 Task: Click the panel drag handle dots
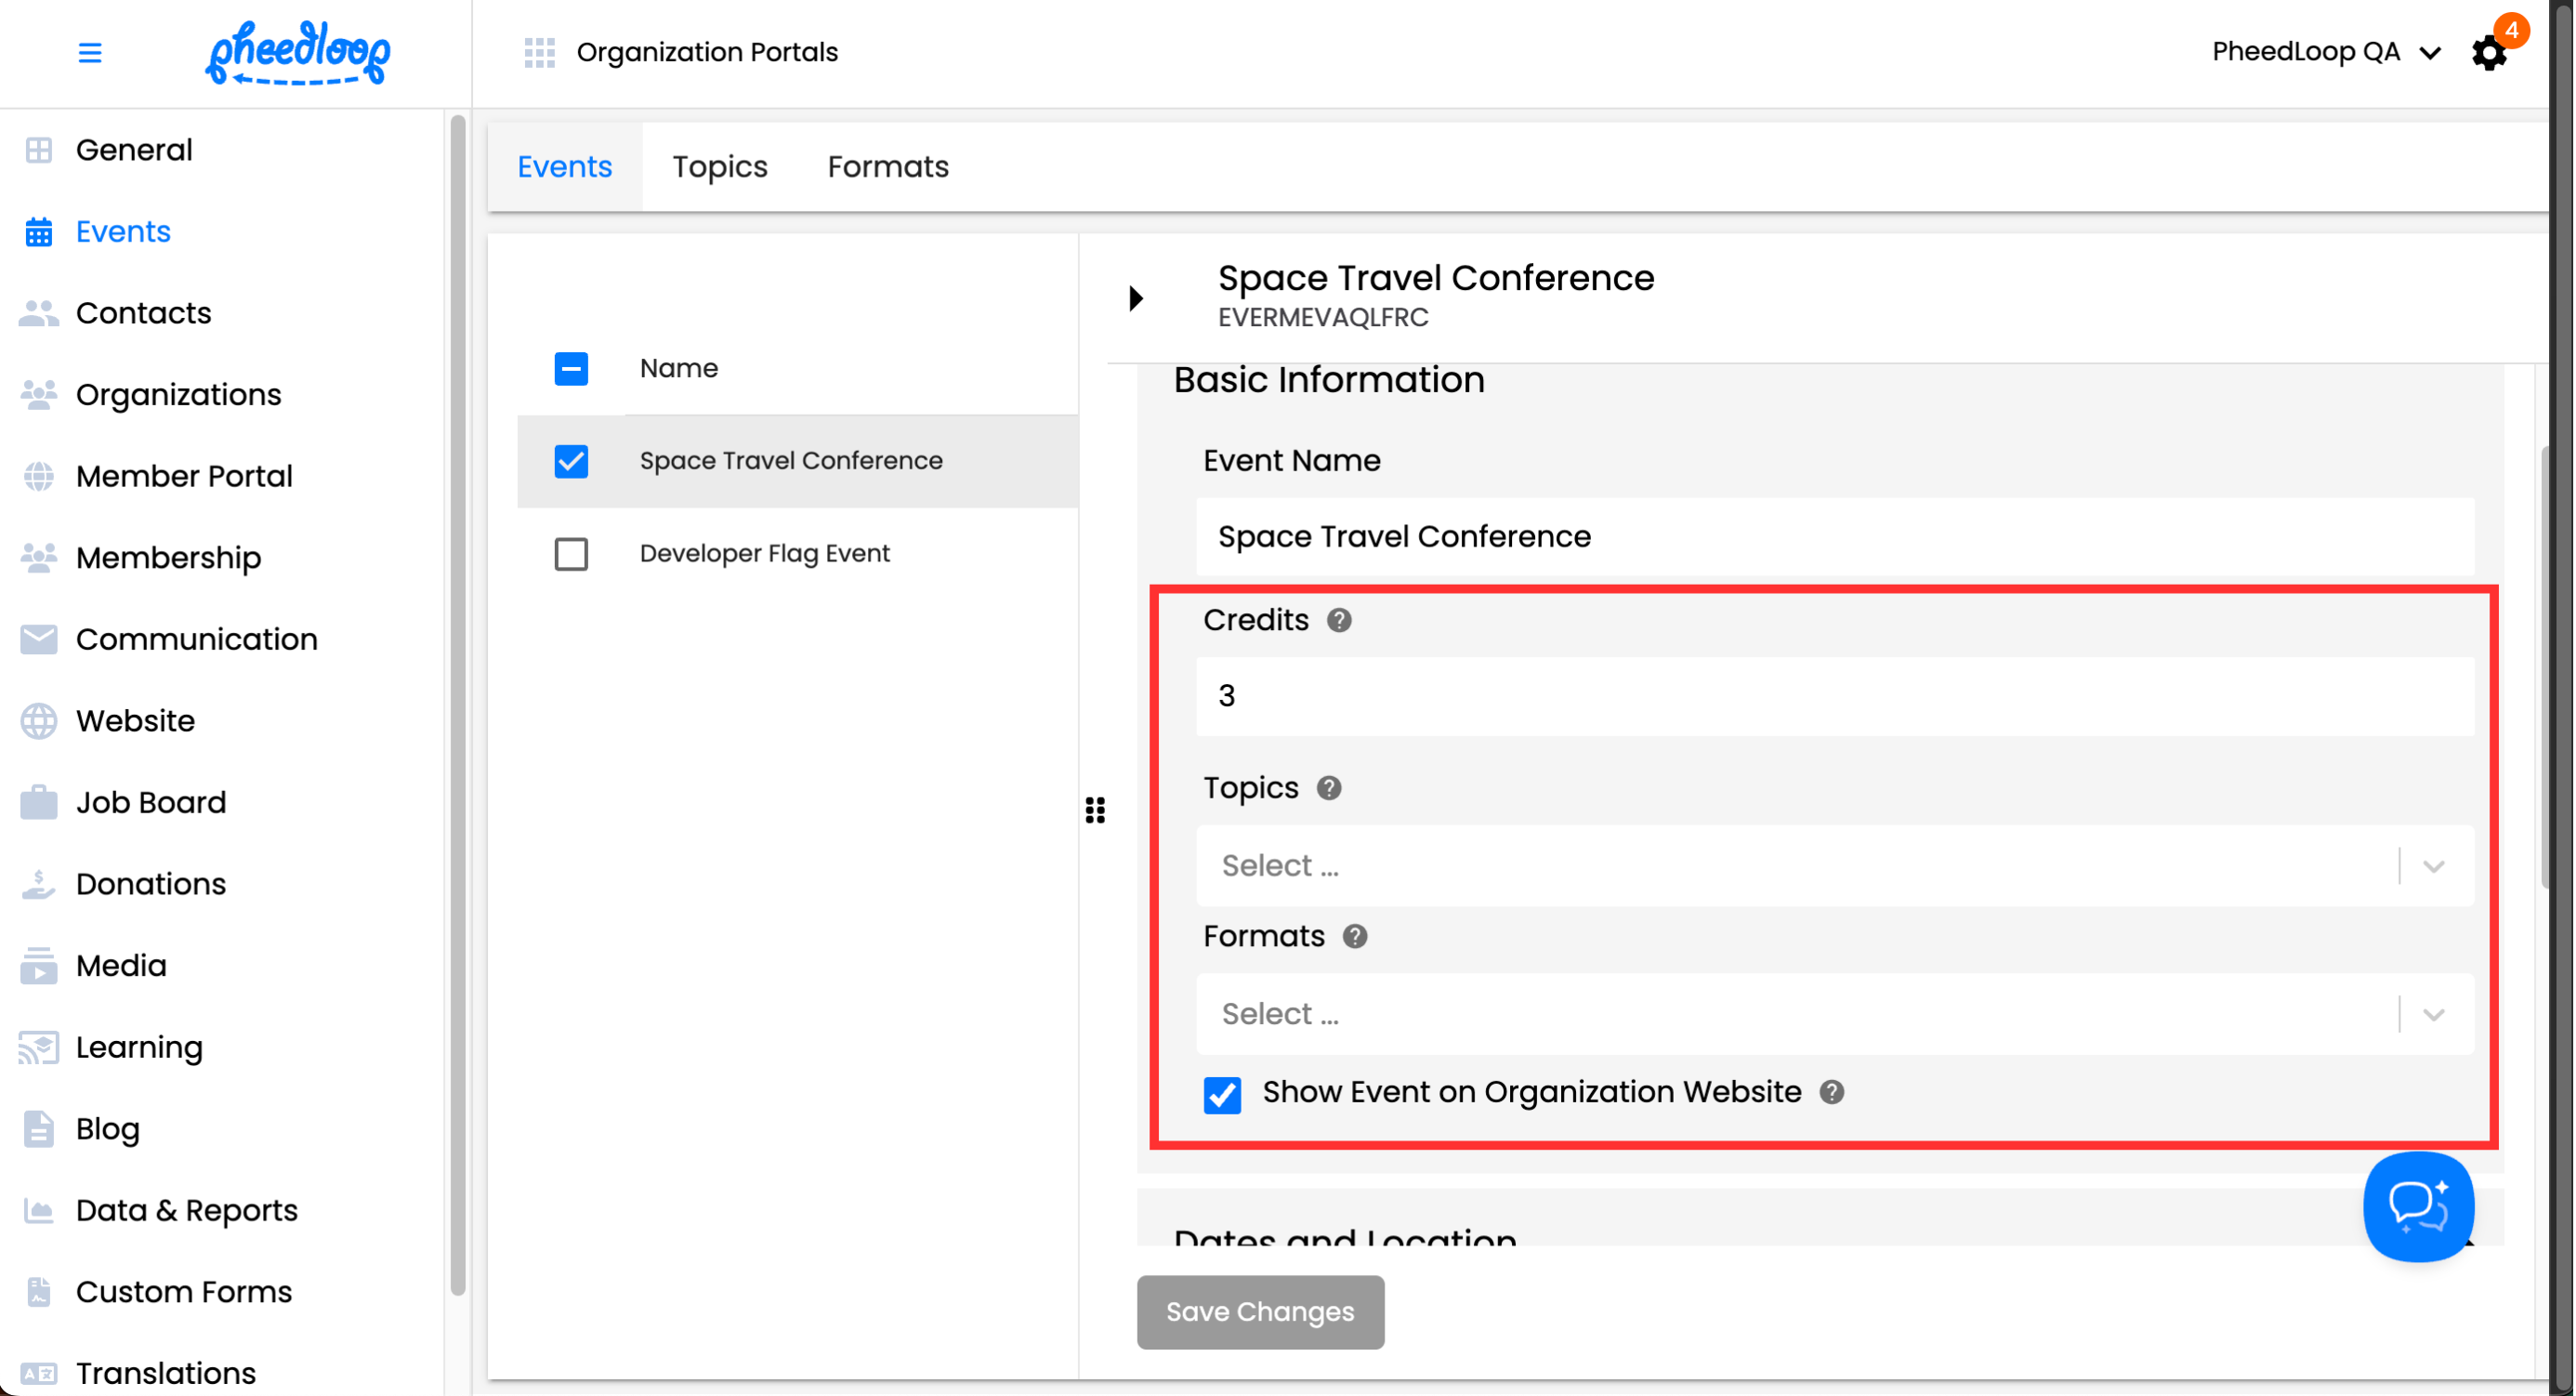click(1095, 809)
